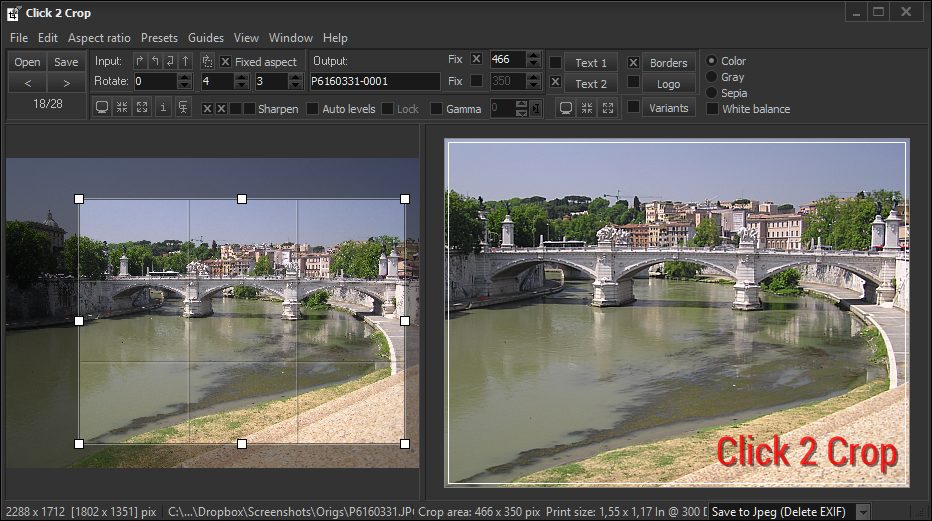932x521 pixels.
Task: Click the inward-arrows shrink icon near the info icon
Action: 122,108
